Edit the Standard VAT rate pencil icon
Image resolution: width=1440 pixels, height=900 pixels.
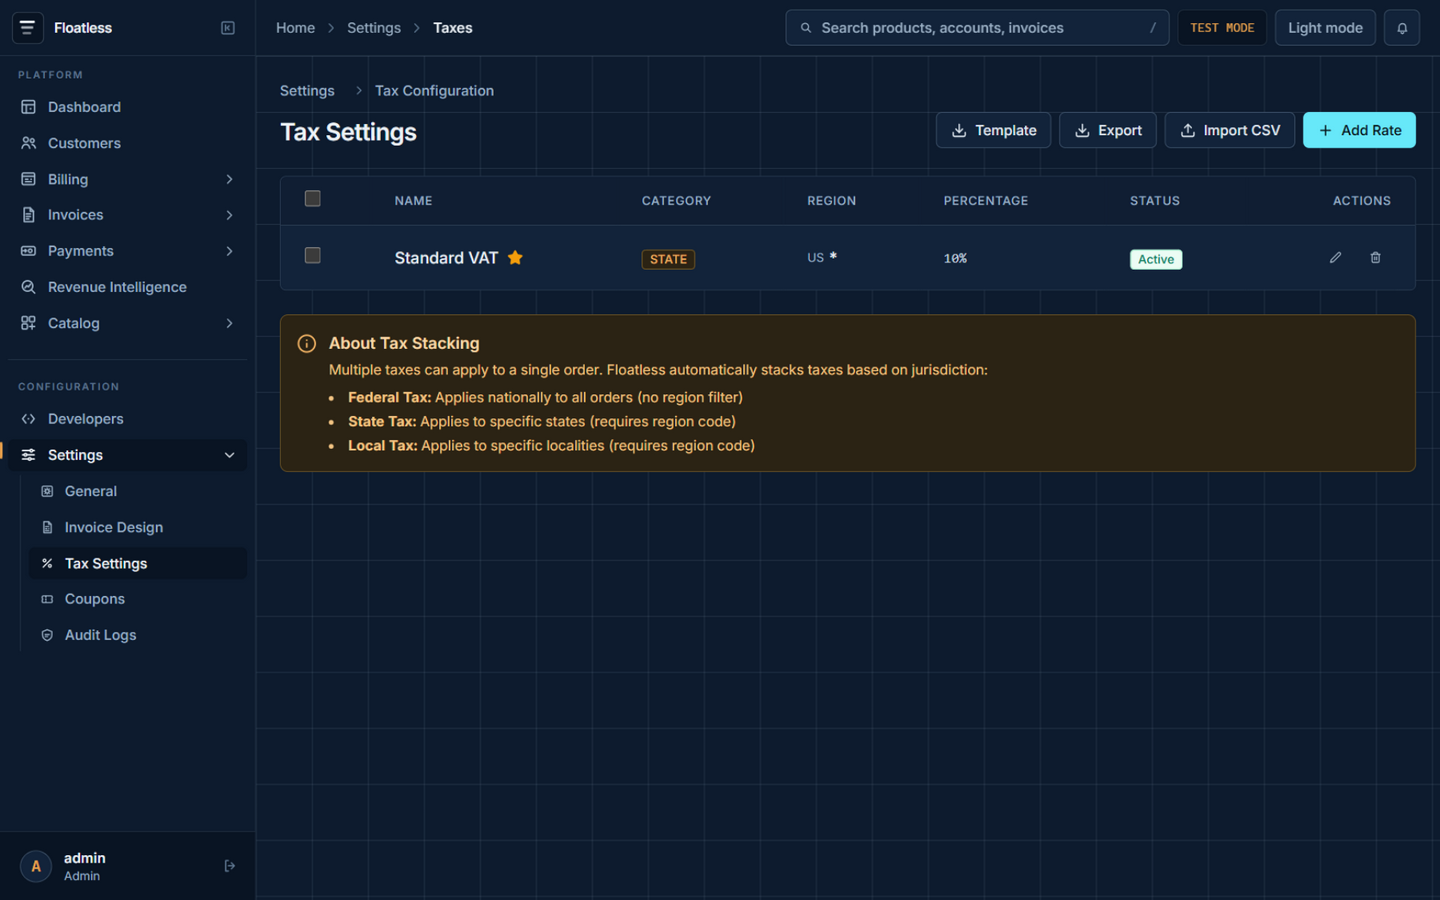1335,258
